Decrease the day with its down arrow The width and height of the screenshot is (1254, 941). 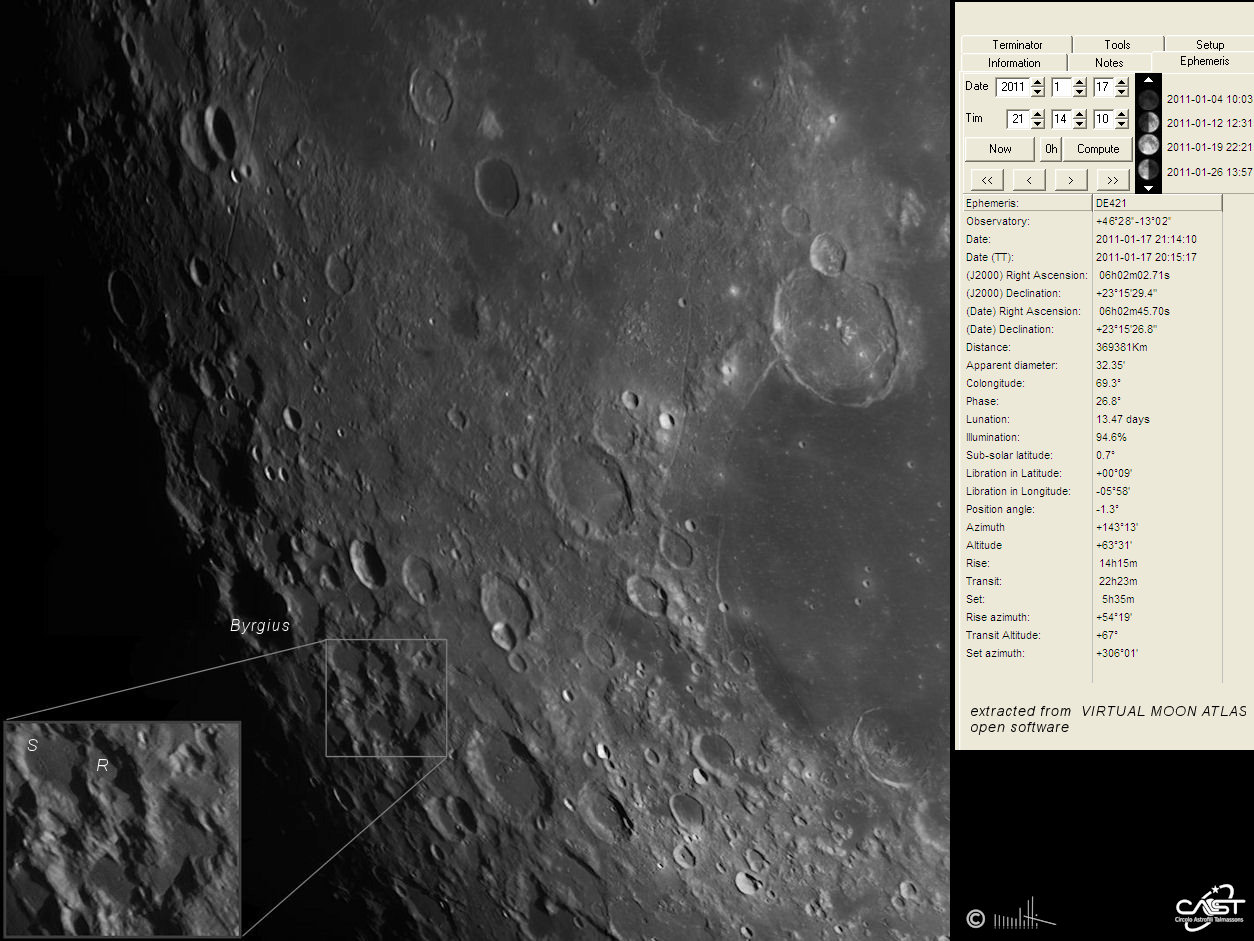[1121, 92]
